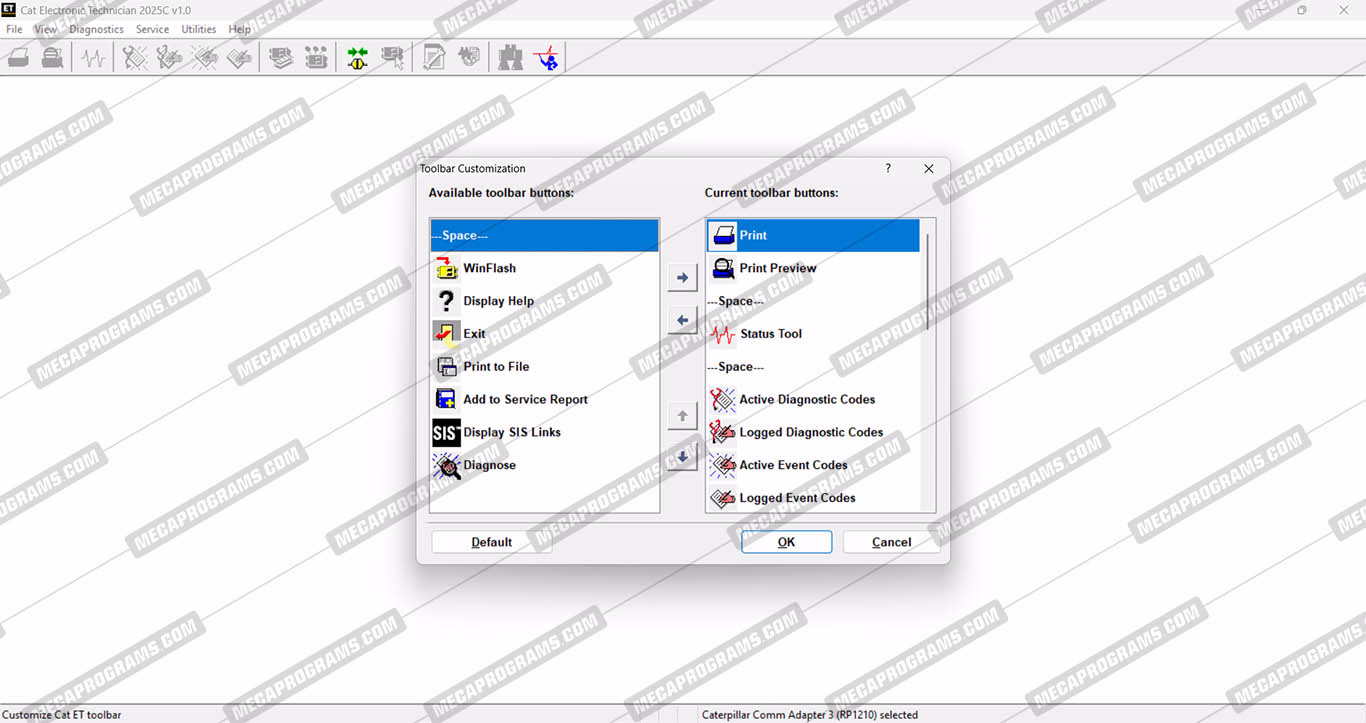The image size is (1366, 723).
Task: Select Add to Service Report item
Action: [x=524, y=400]
